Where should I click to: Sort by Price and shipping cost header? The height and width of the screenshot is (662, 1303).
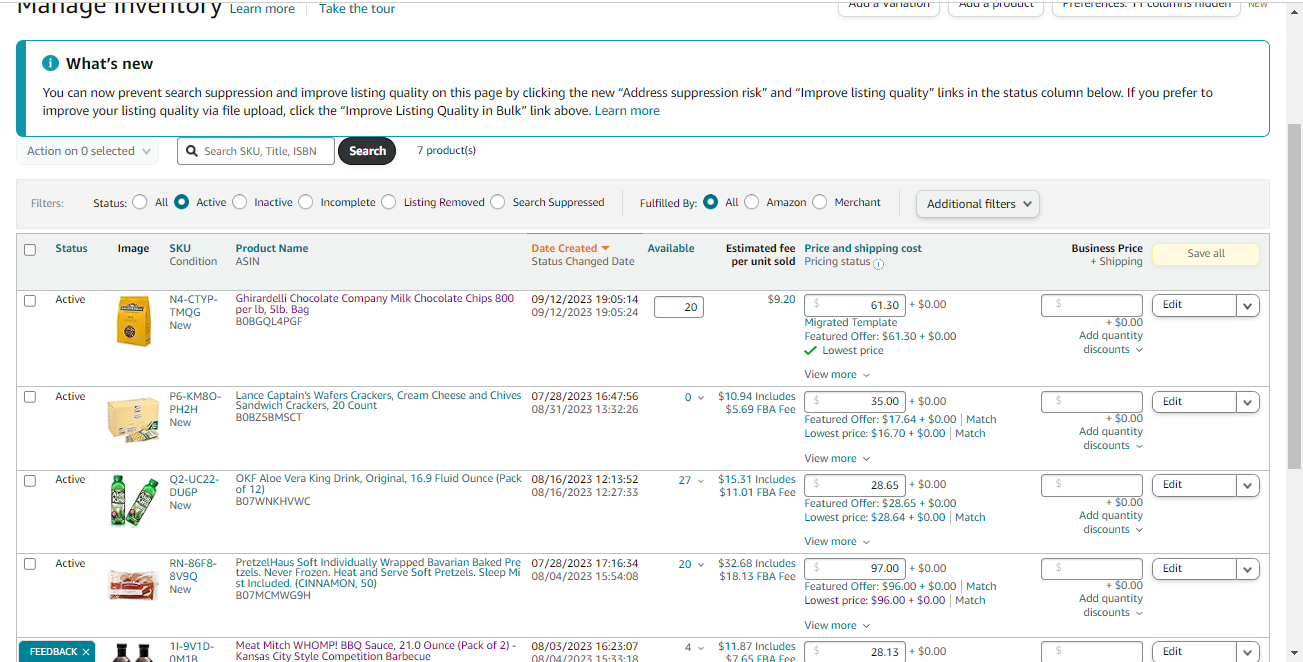[863, 248]
